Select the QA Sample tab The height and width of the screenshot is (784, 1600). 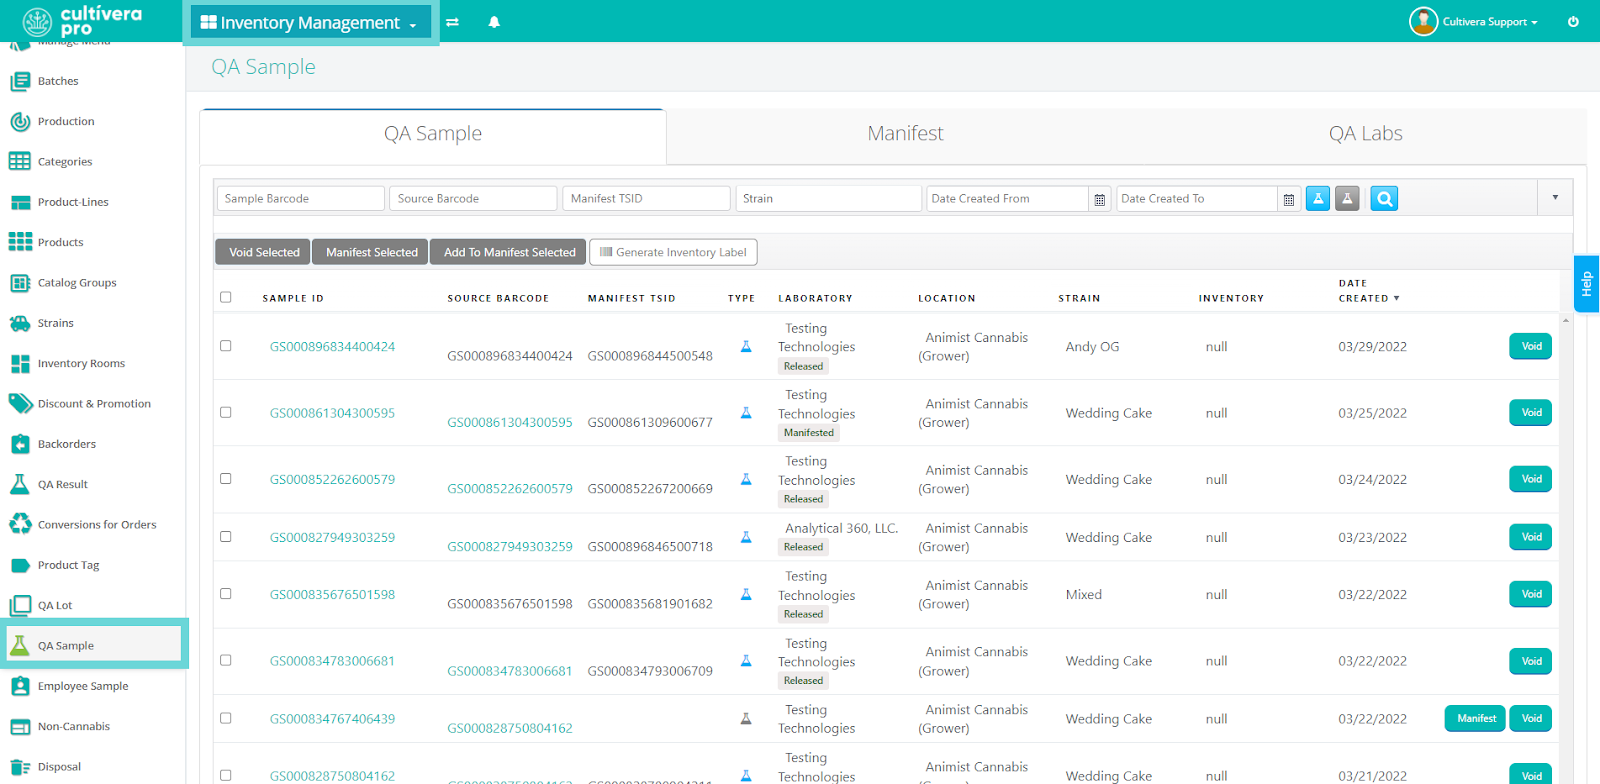click(x=433, y=134)
